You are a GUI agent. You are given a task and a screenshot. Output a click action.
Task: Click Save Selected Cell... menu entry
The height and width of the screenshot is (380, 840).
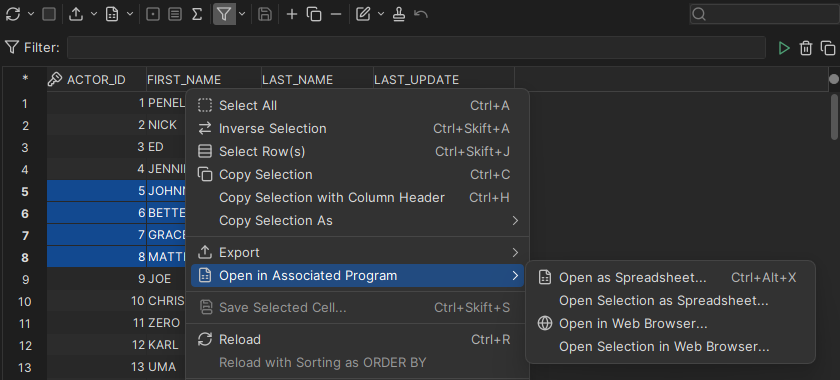[x=357, y=308]
